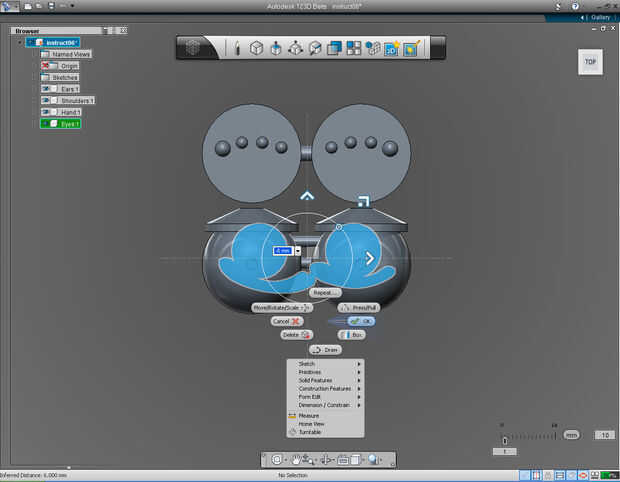Click the visual style sphere navigation icon

pyautogui.click(x=373, y=459)
